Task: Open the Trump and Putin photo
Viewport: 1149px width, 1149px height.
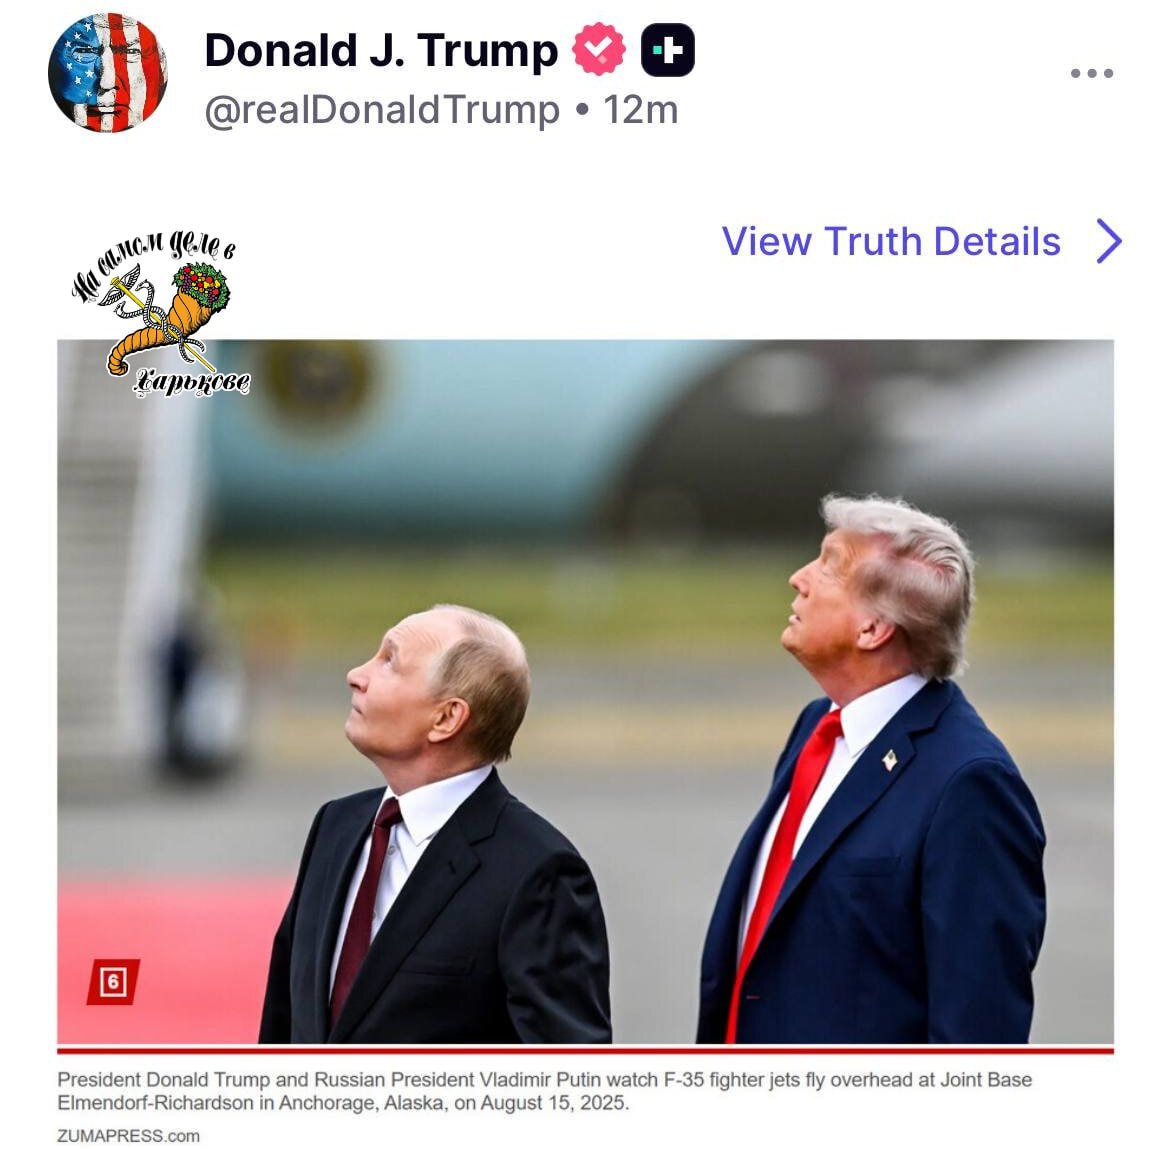Action: click(585, 691)
